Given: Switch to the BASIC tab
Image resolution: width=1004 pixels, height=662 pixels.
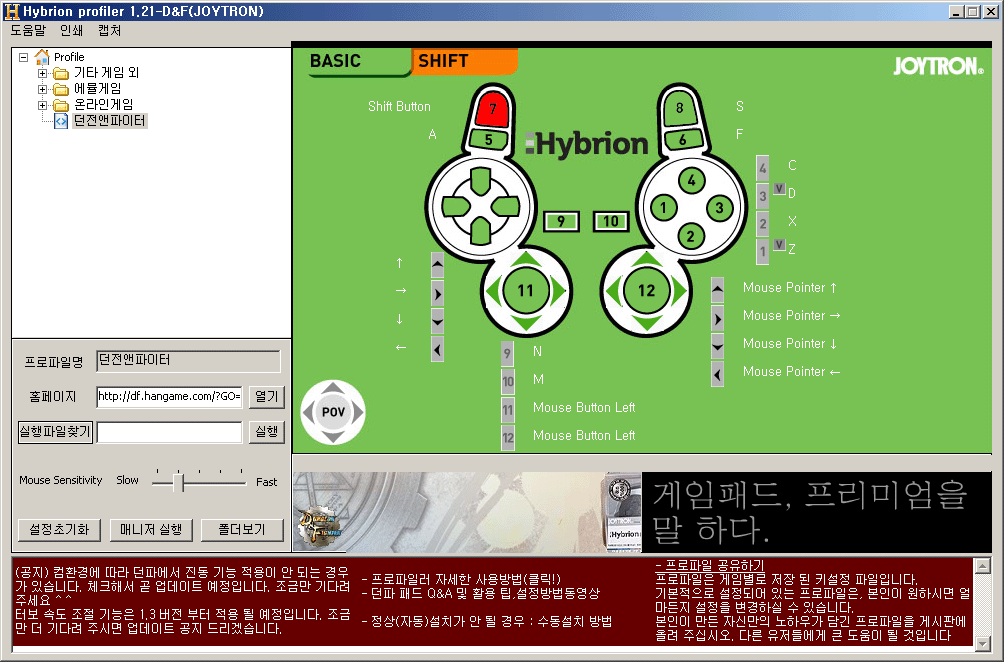Looking at the screenshot, I should (359, 61).
